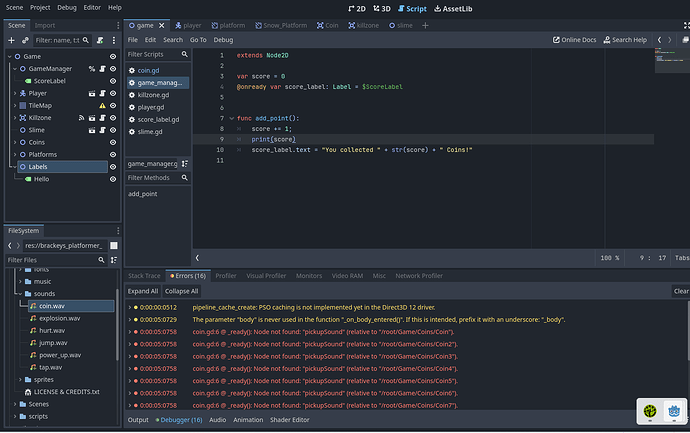This screenshot has height=433, width=690.
Task: Open Slime scene in editor icon
Action: [92, 130]
